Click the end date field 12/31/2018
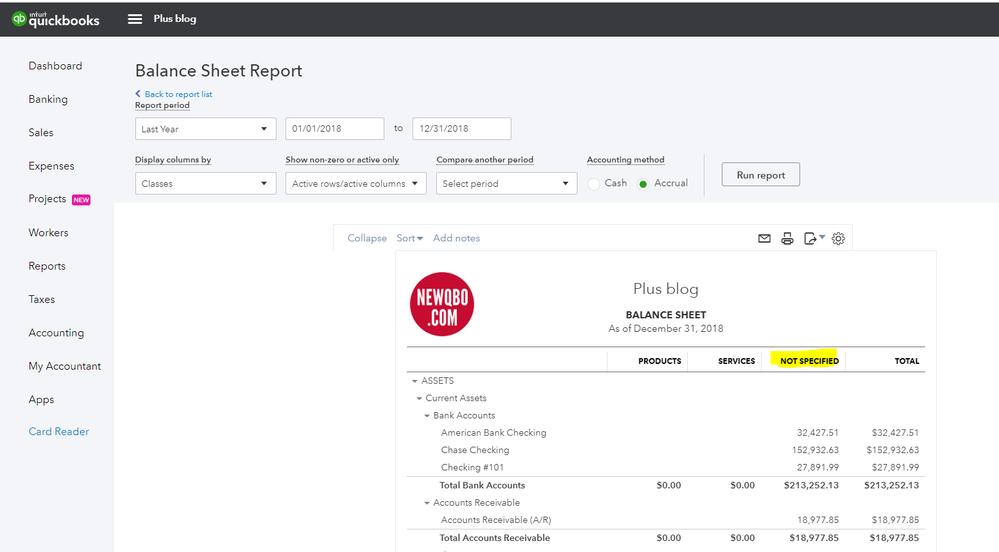Image resolution: width=999 pixels, height=552 pixels. coord(461,128)
